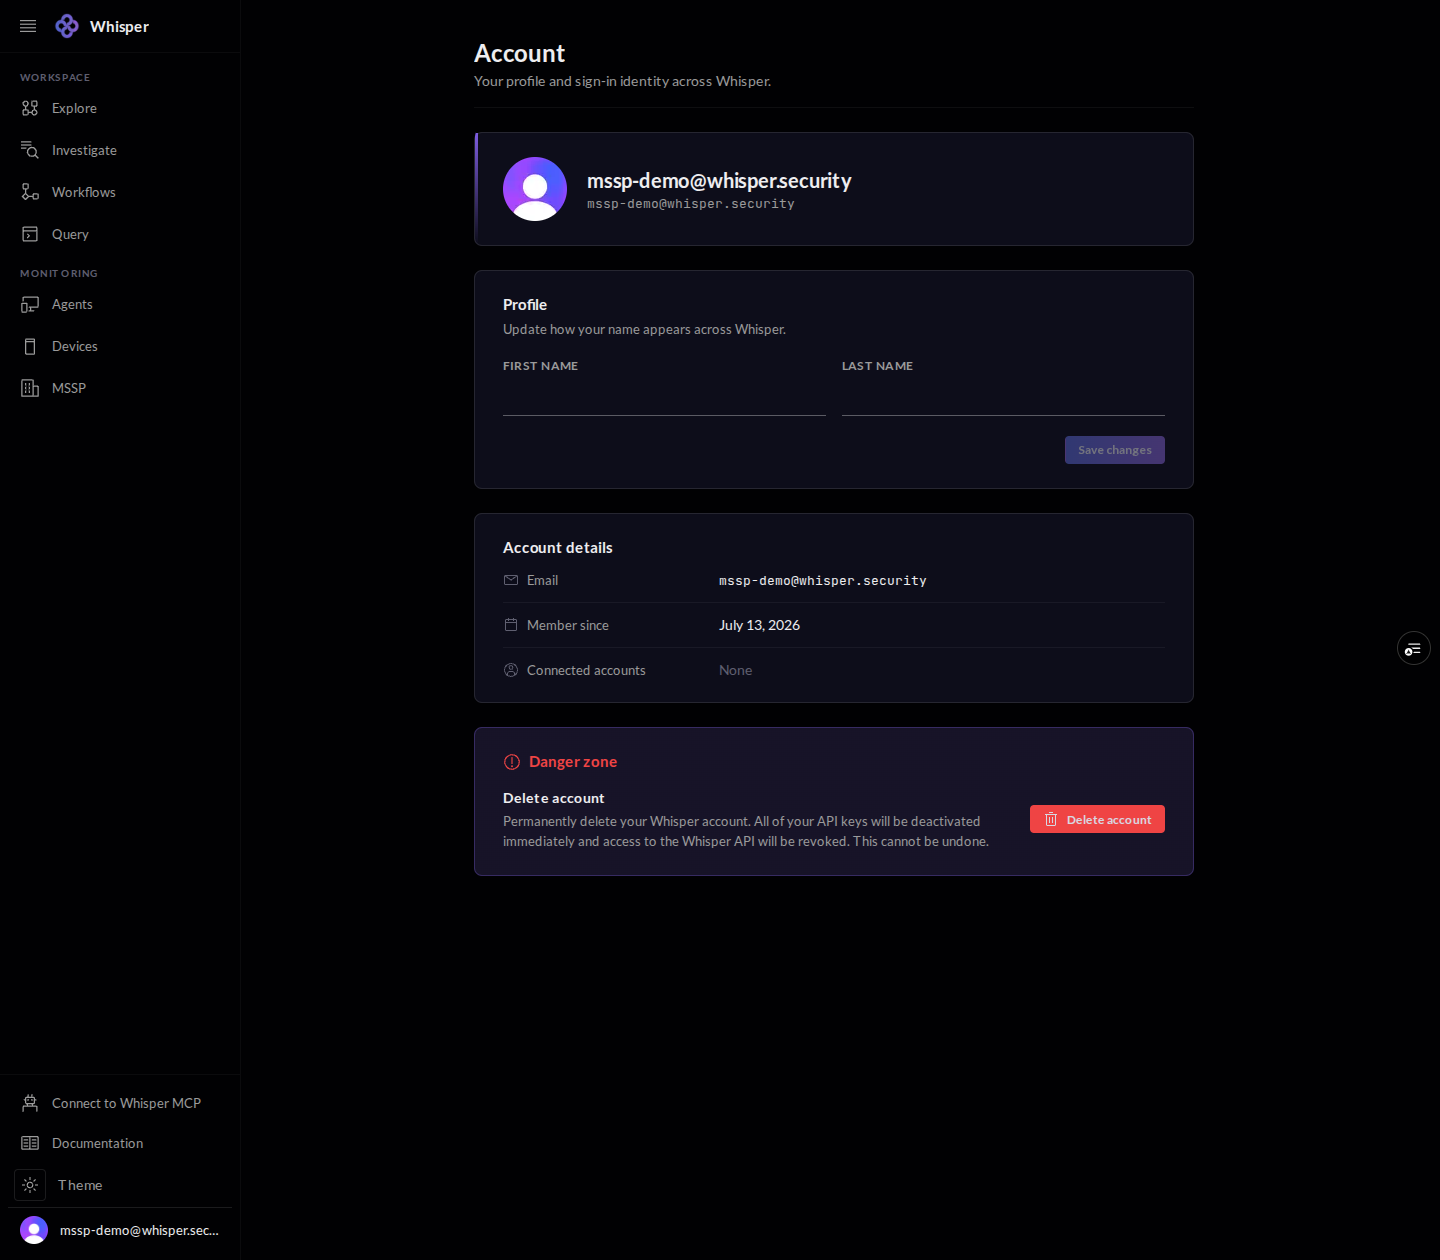The image size is (1440, 1260).
Task: Open the Agents menu item
Action: tap(120, 304)
